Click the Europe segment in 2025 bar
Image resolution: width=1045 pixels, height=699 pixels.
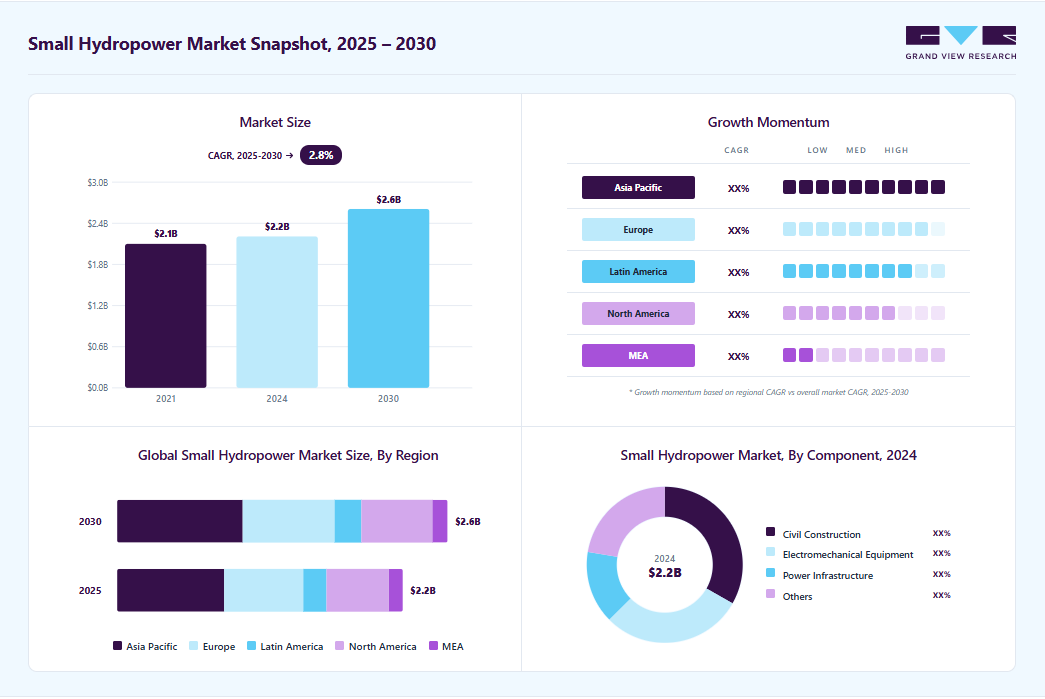tap(264, 590)
